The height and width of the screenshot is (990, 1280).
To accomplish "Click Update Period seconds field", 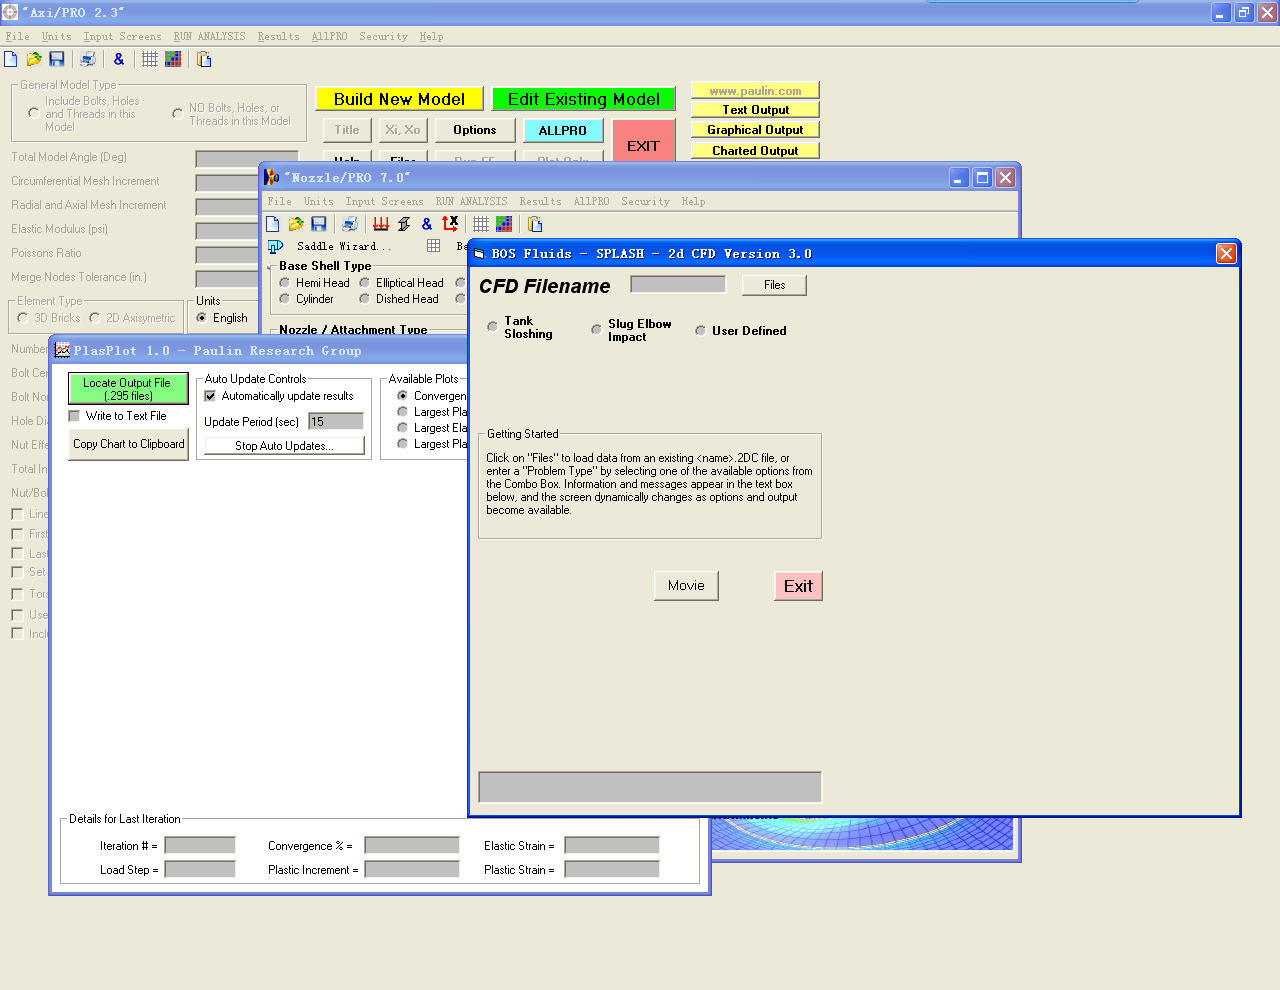I will click(x=336, y=421).
